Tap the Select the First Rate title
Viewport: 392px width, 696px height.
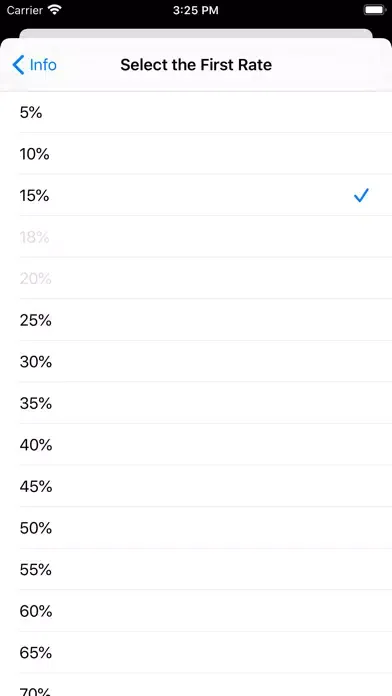pyautogui.click(x=196, y=65)
